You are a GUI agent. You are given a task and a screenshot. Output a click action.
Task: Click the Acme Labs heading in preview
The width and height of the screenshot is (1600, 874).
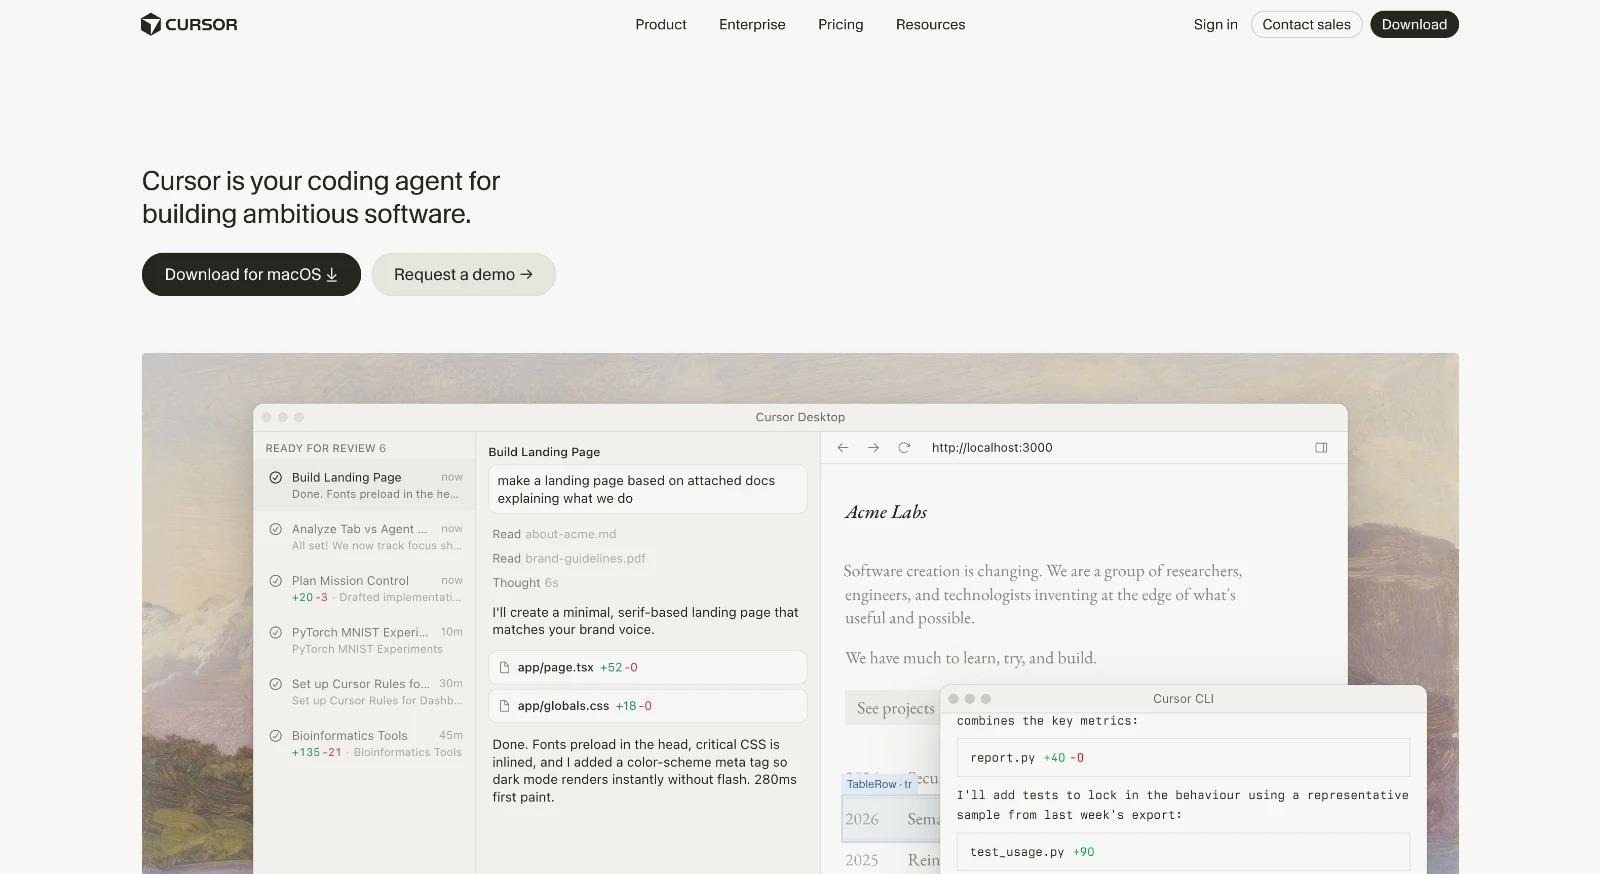point(886,512)
